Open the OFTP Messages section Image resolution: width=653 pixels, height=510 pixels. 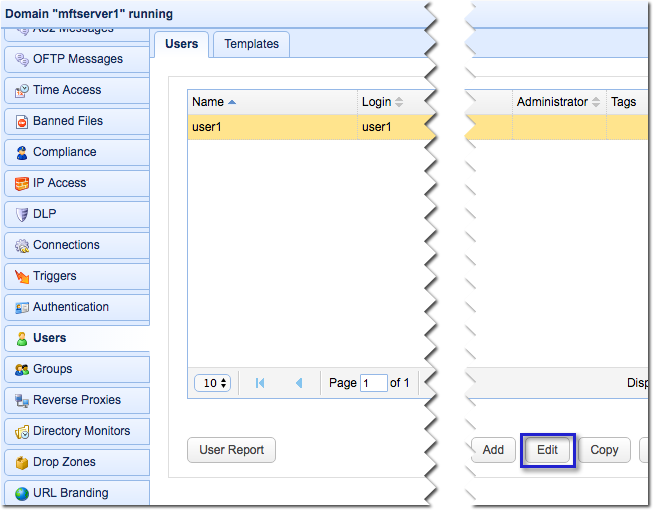[x=77, y=59]
